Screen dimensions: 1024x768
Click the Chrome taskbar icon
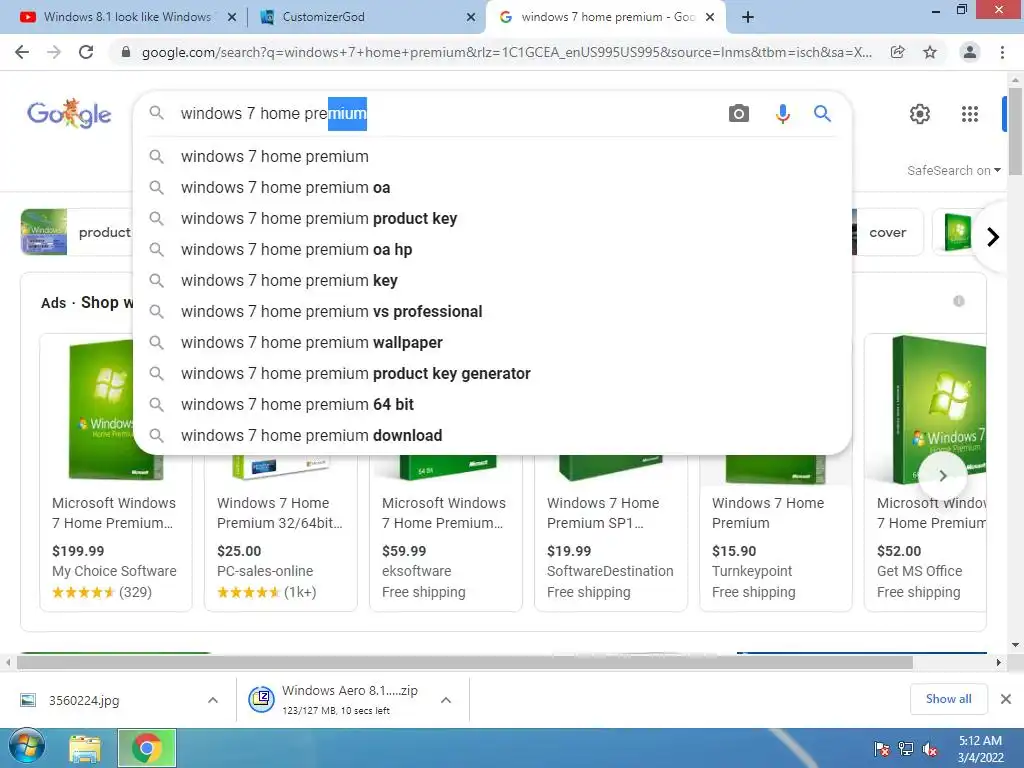(147, 748)
